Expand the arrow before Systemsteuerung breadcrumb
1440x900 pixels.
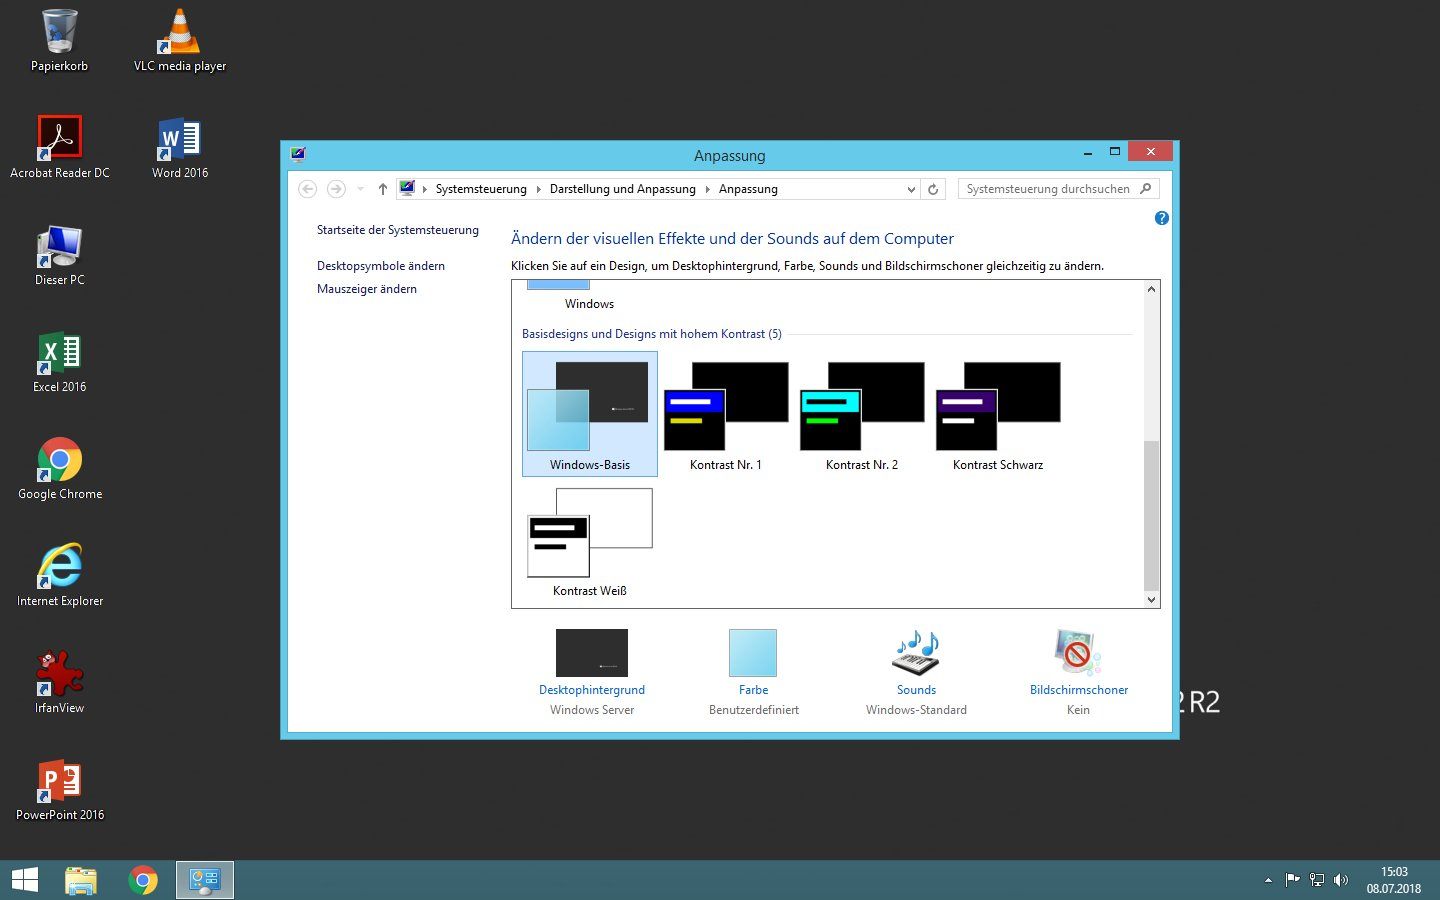(x=425, y=189)
